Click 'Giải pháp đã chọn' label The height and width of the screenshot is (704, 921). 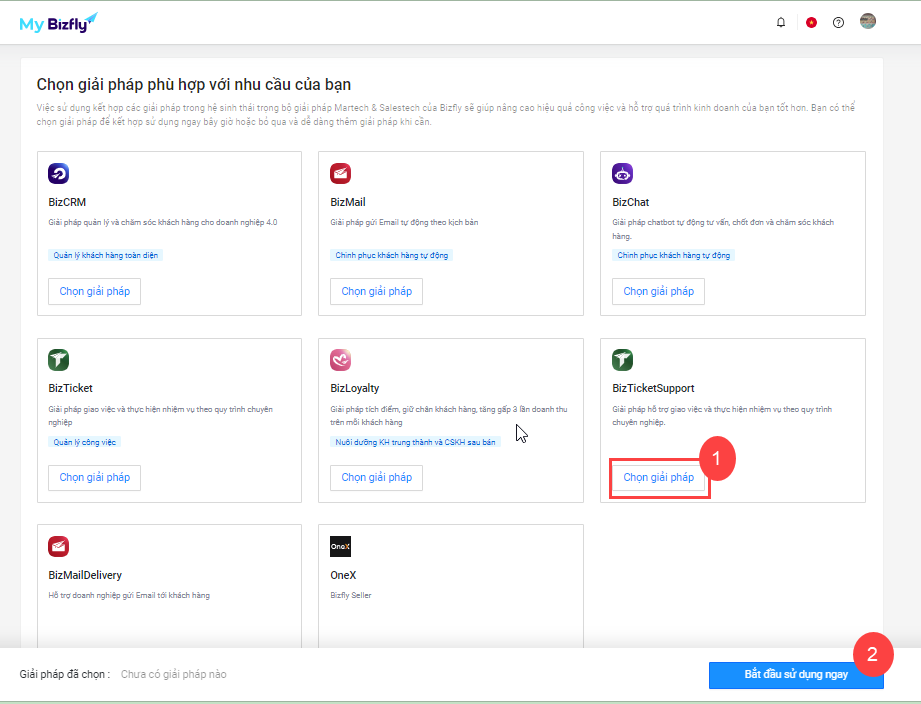pos(65,675)
